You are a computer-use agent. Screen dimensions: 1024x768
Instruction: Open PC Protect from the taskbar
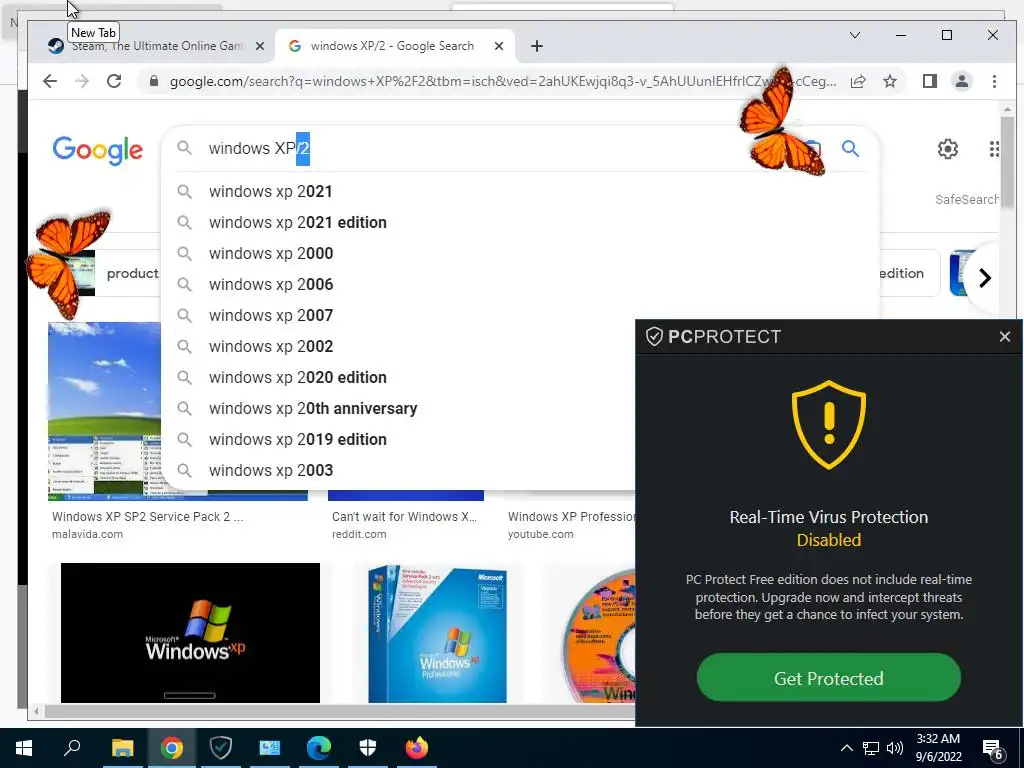(221, 748)
